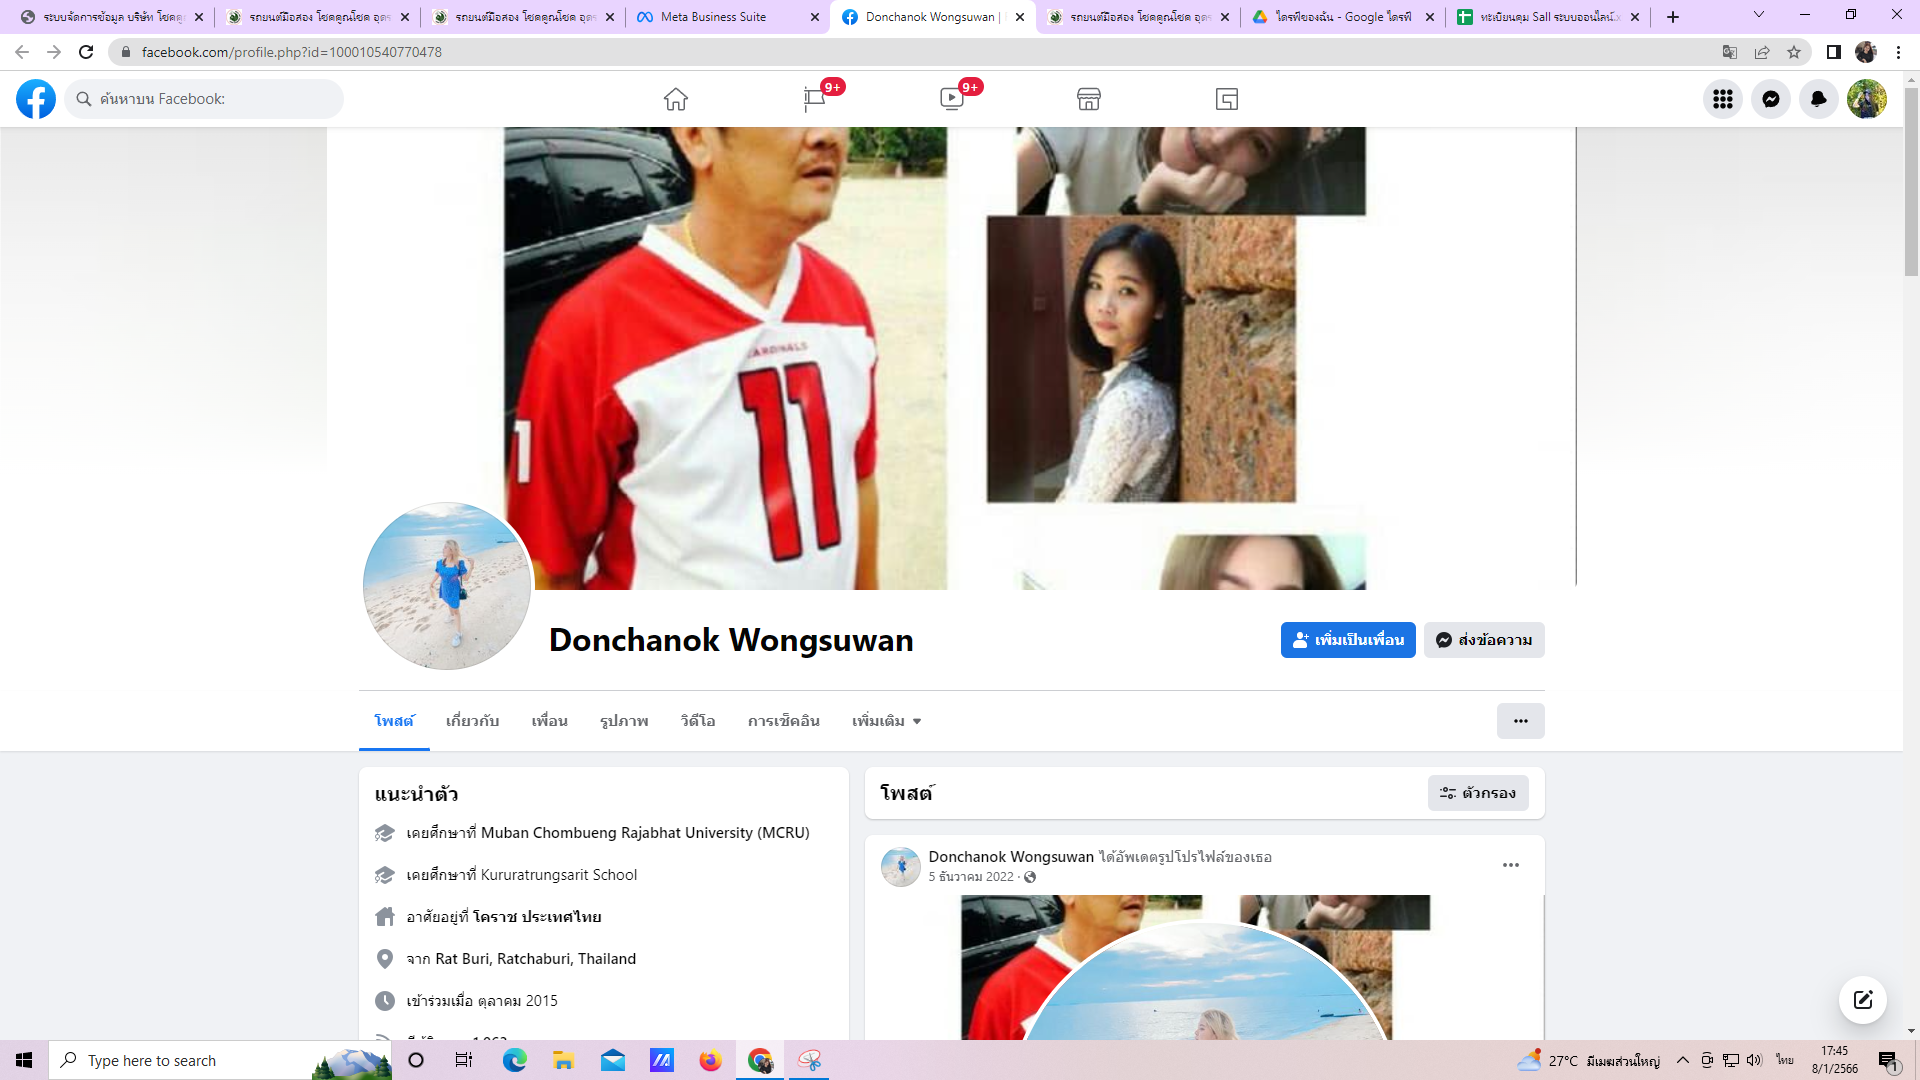
Task: Switch to the เพื่อน tab
Action: pyautogui.click(x=549, y=721)
